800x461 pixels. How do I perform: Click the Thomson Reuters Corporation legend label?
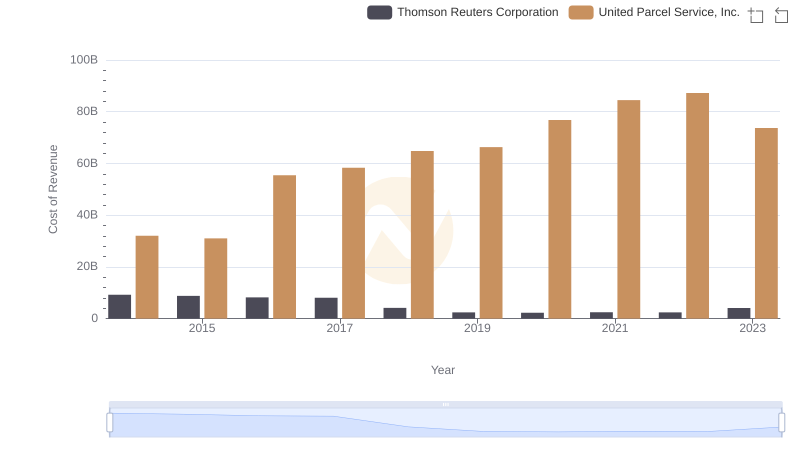point(478,12)
